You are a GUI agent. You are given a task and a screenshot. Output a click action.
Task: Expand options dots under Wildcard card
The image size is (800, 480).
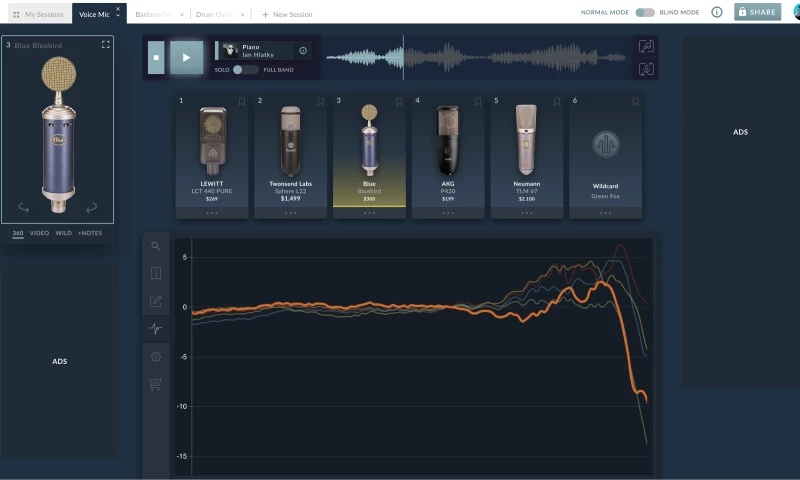(605, 213)
